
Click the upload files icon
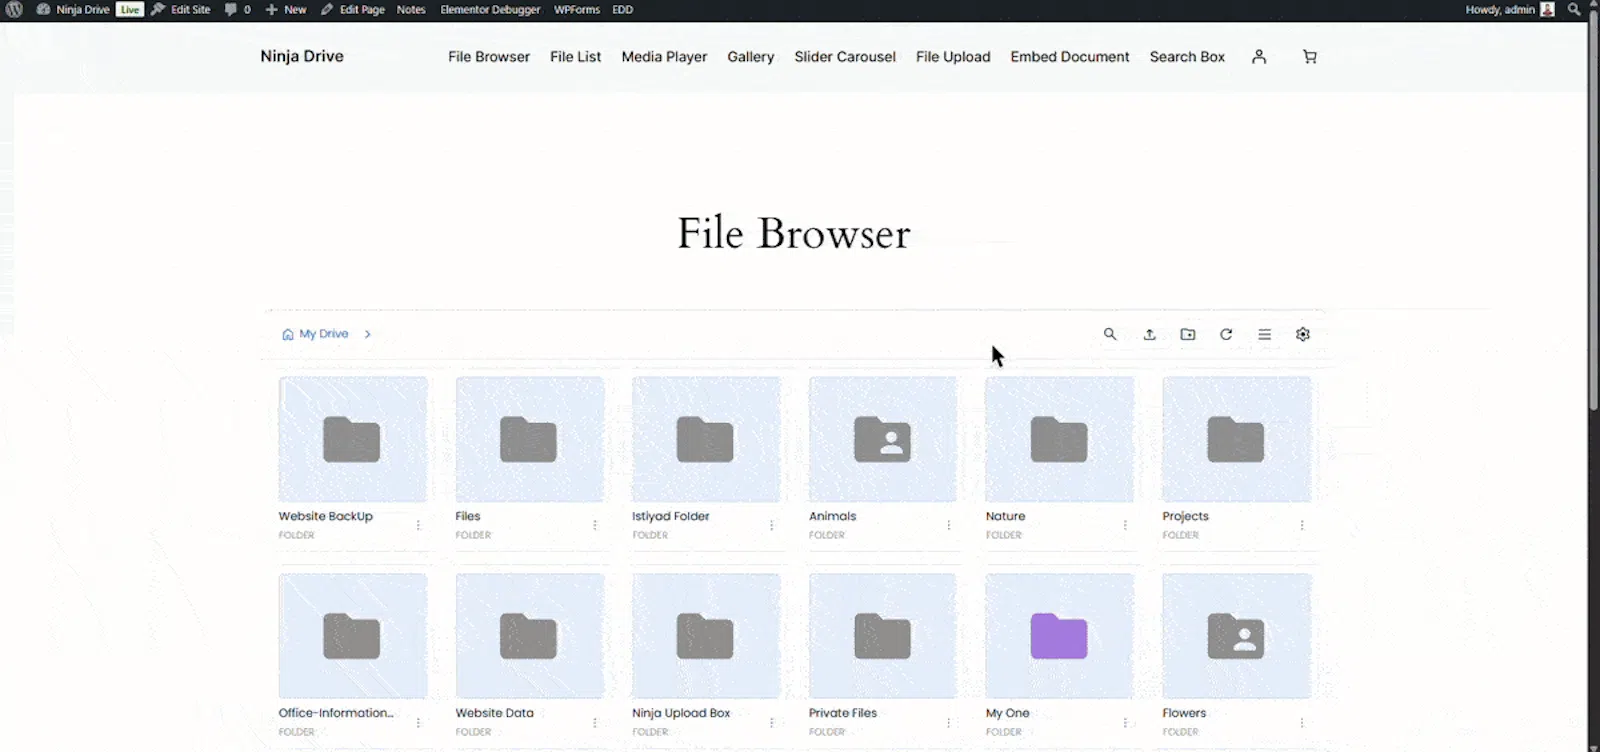click(1149, 334)
